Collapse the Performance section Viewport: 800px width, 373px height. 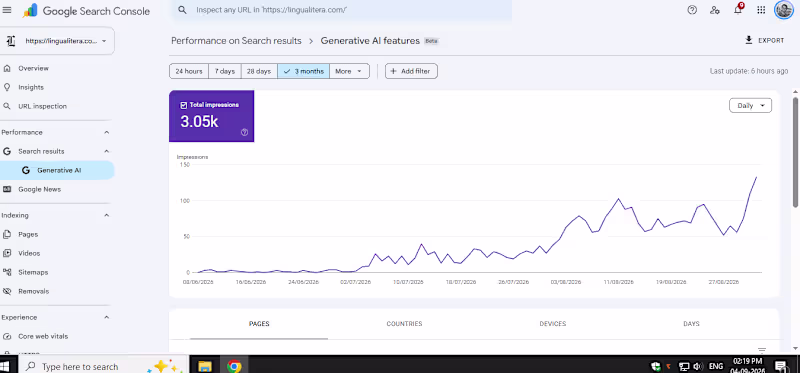pos(107,132)
